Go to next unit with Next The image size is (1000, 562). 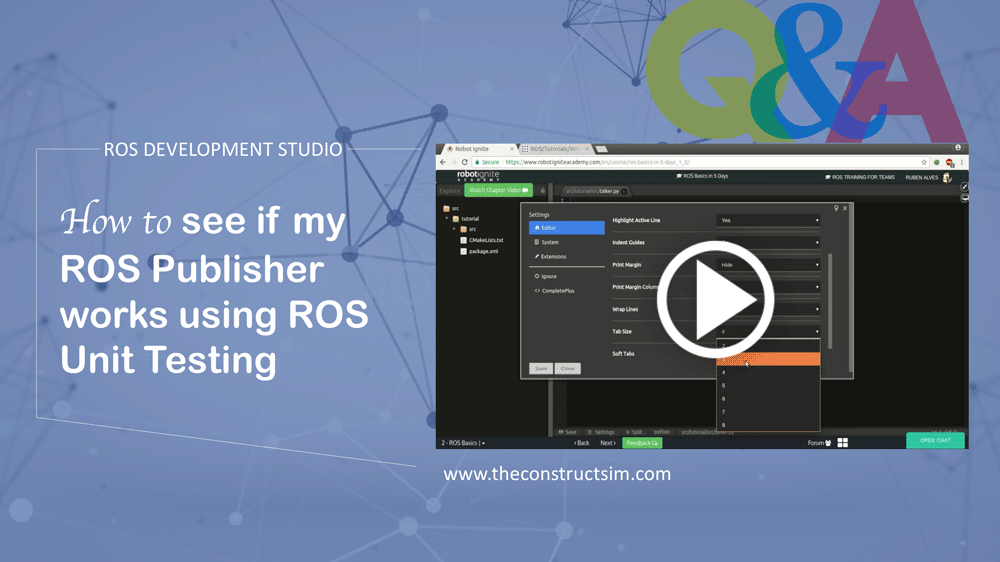608,443
